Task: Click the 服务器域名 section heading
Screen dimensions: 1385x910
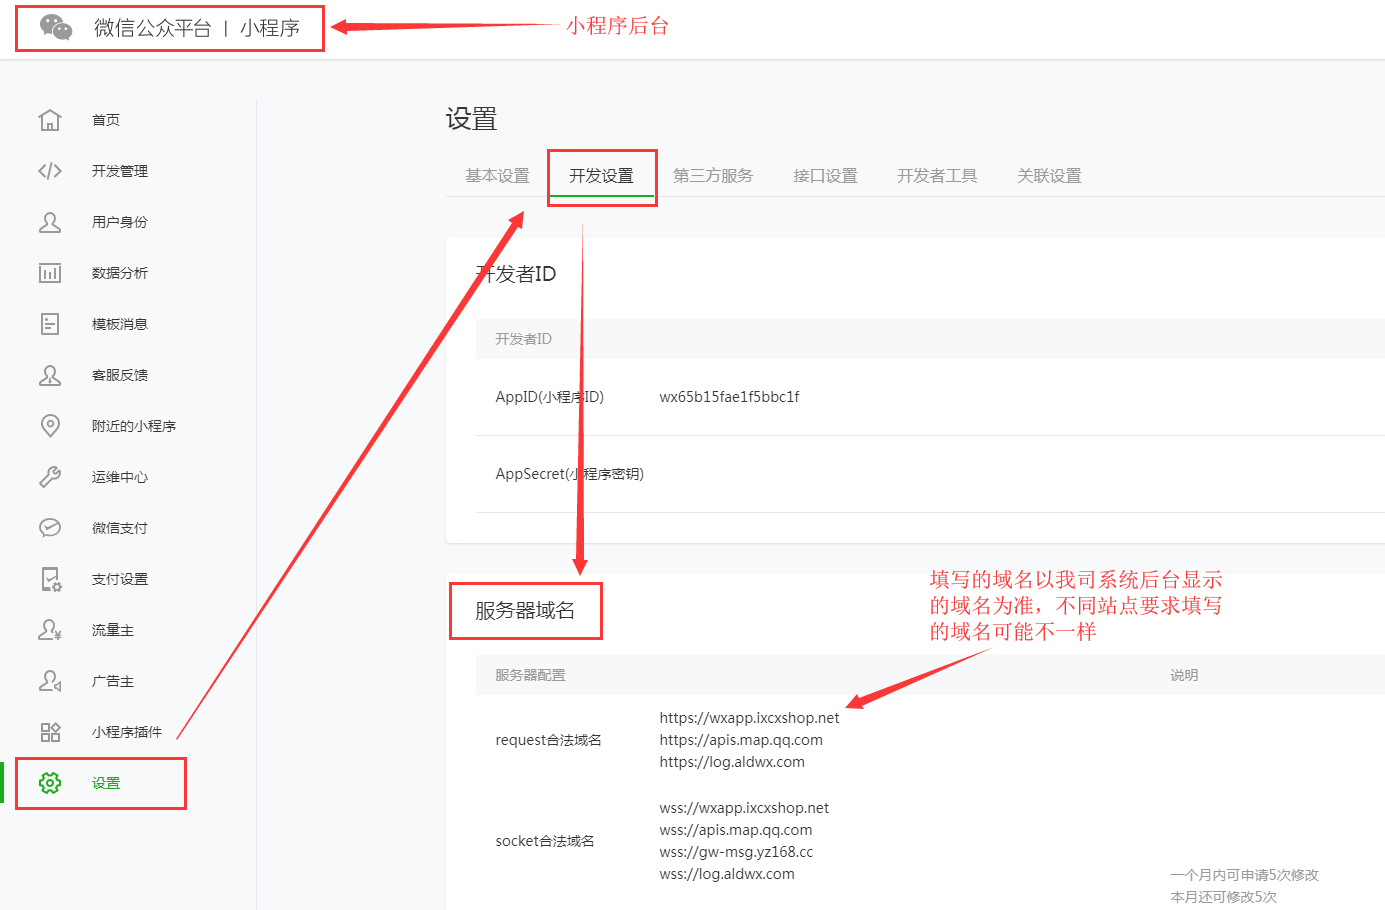Action: tap(525, 611)
